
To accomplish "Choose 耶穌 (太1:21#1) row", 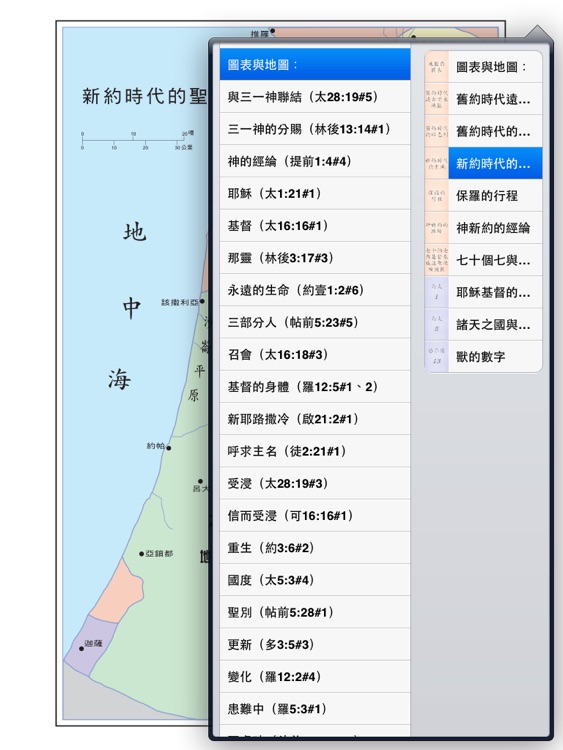I will coord(315,194).
